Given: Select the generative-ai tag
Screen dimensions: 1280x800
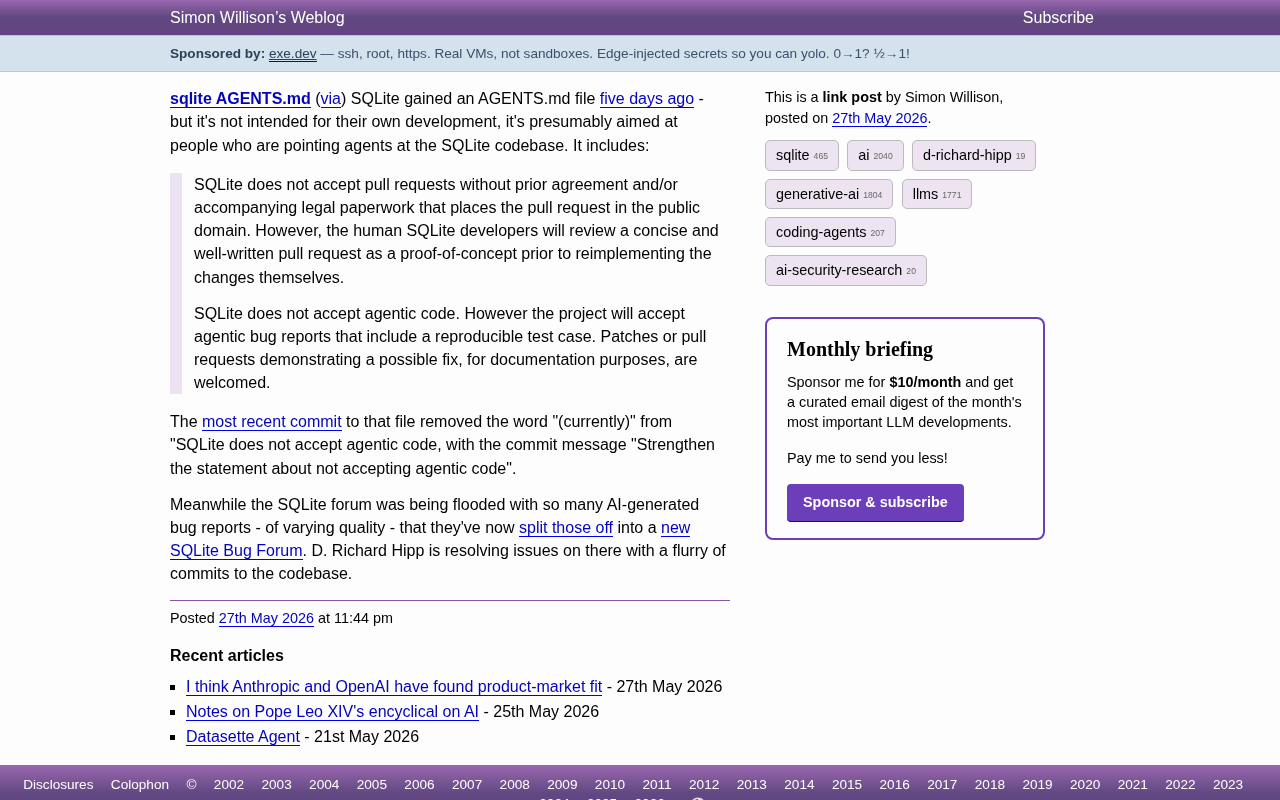Looking at the screenshot, I should coord(829,194).
